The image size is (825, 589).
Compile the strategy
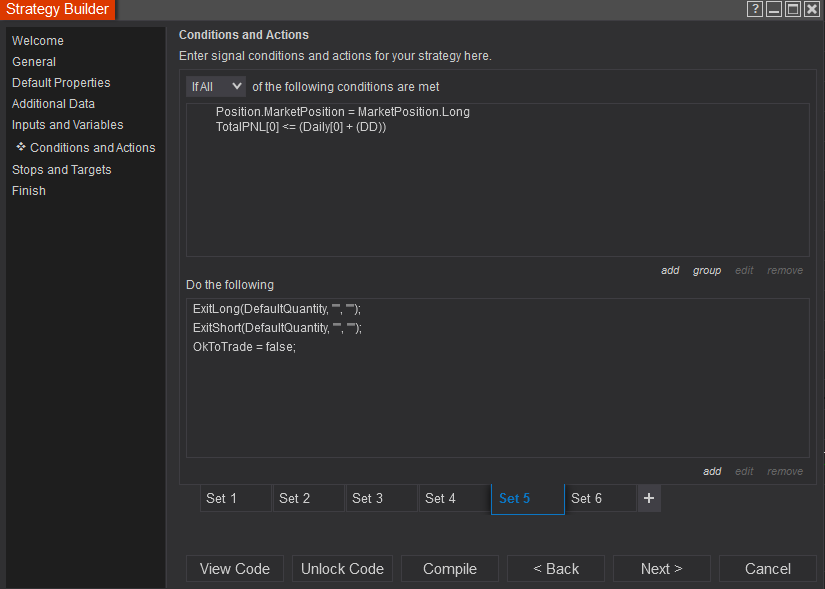point(450,569)
